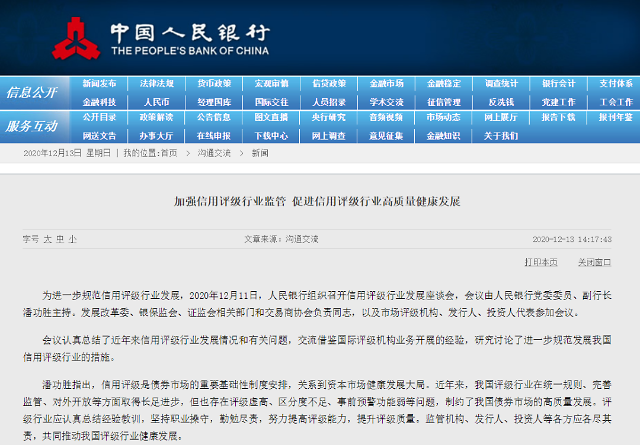Click the timestamp 2020-12-13 14:17:43
640x445 pixels.
(x=572, y=239)
